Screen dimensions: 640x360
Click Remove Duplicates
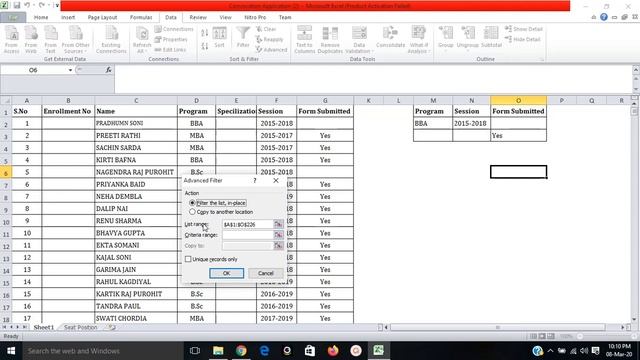pos(330,39)
